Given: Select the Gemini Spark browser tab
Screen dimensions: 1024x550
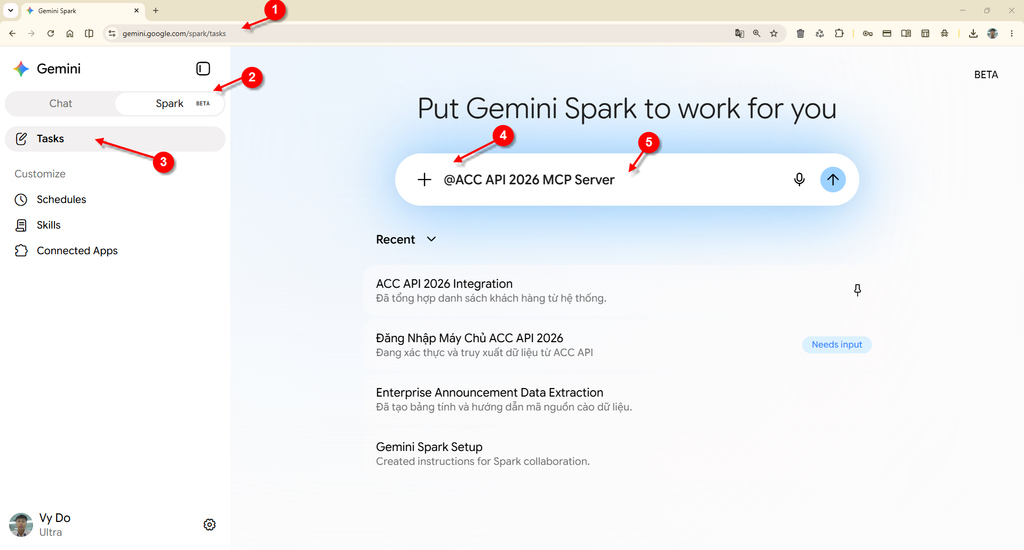Looking at the screenshot, I should click(84, 10).
